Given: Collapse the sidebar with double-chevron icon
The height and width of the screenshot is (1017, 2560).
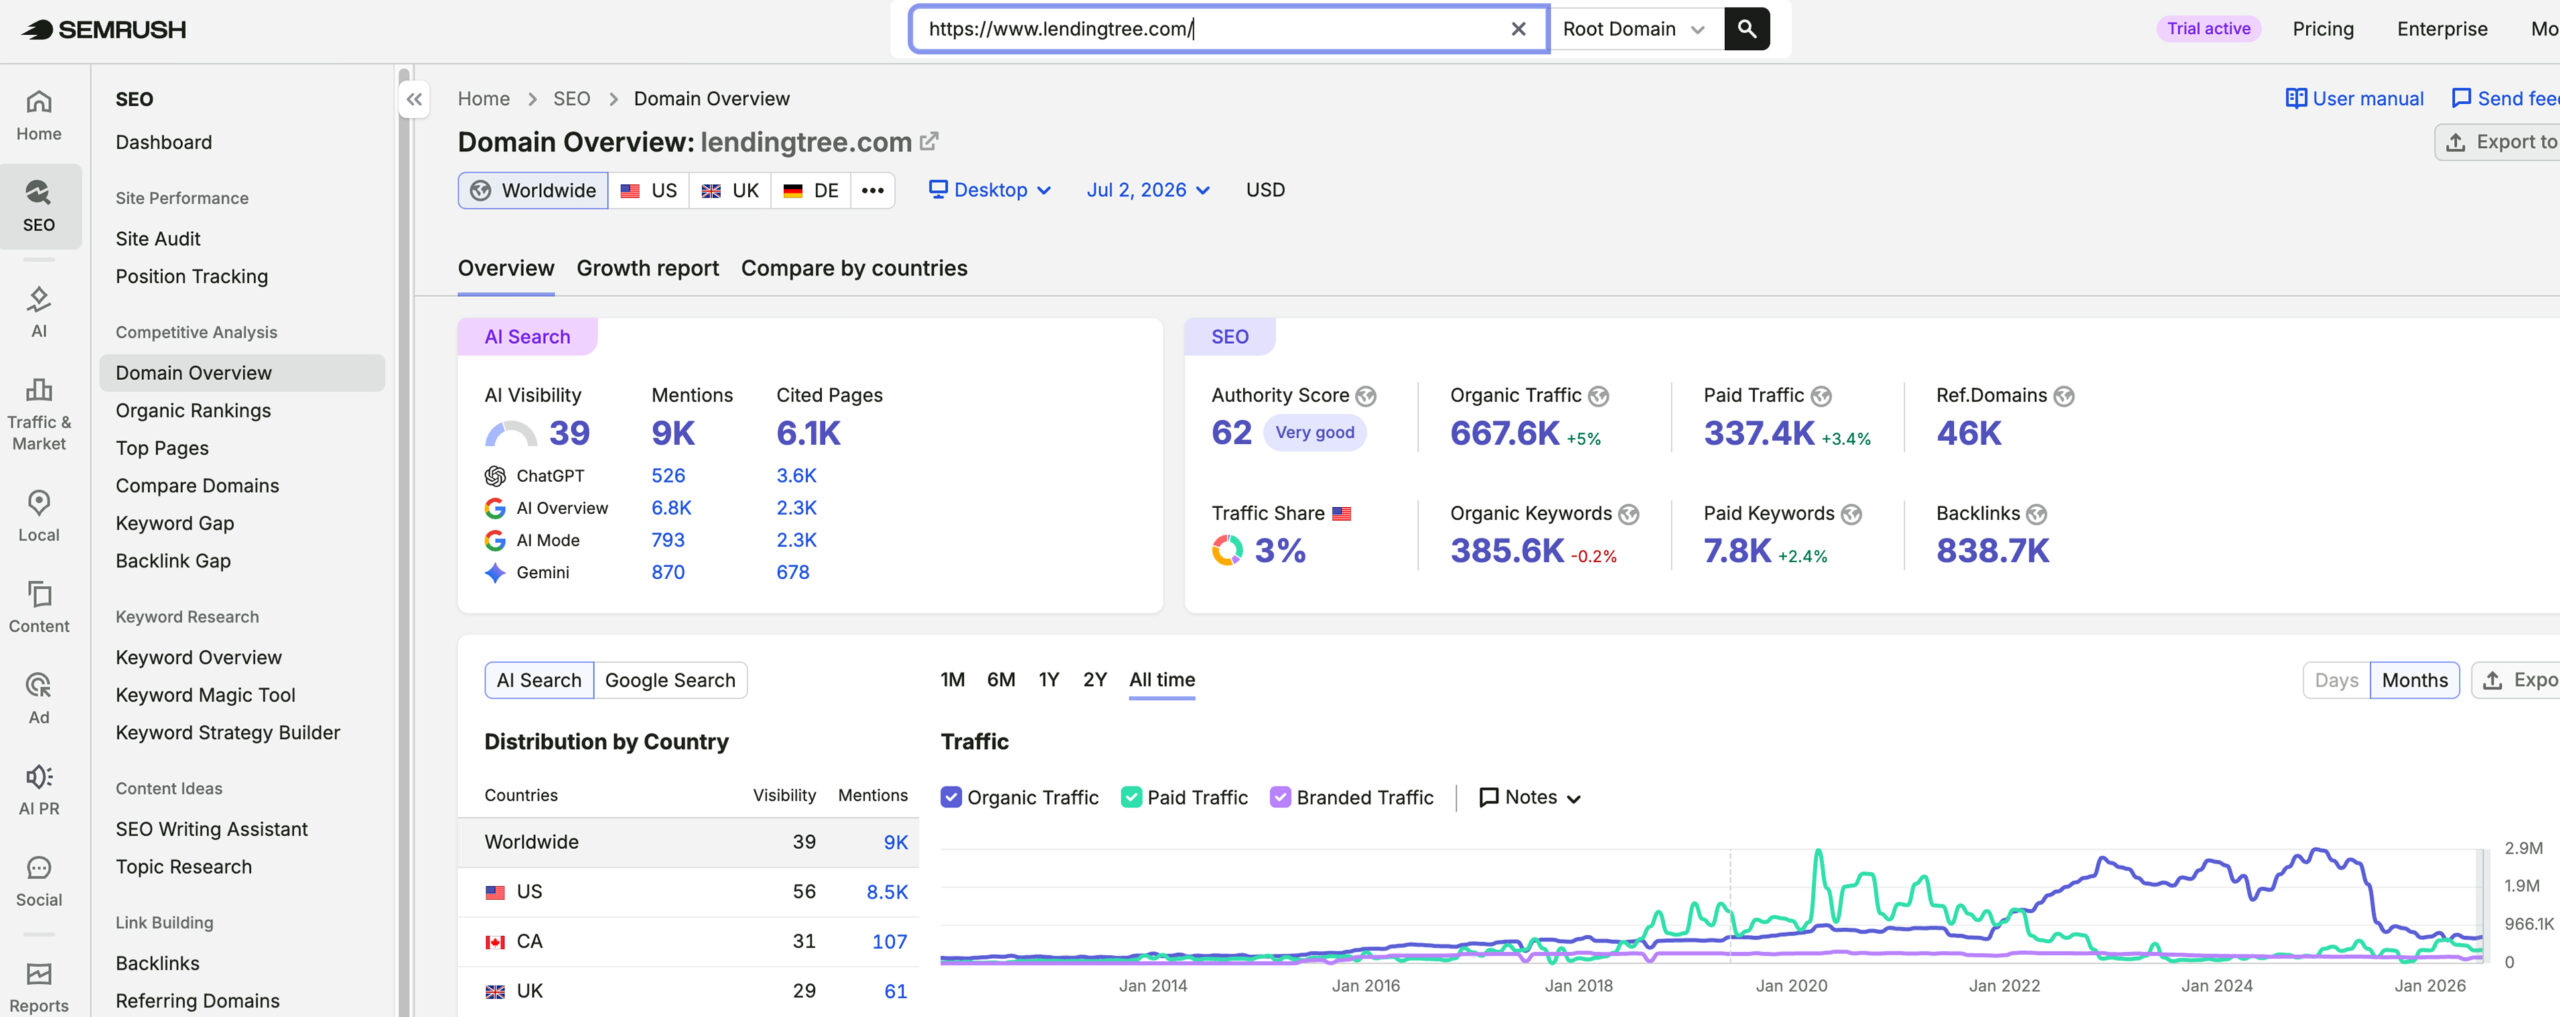Looking at the screenshot, I should click(x=414, y=99).
